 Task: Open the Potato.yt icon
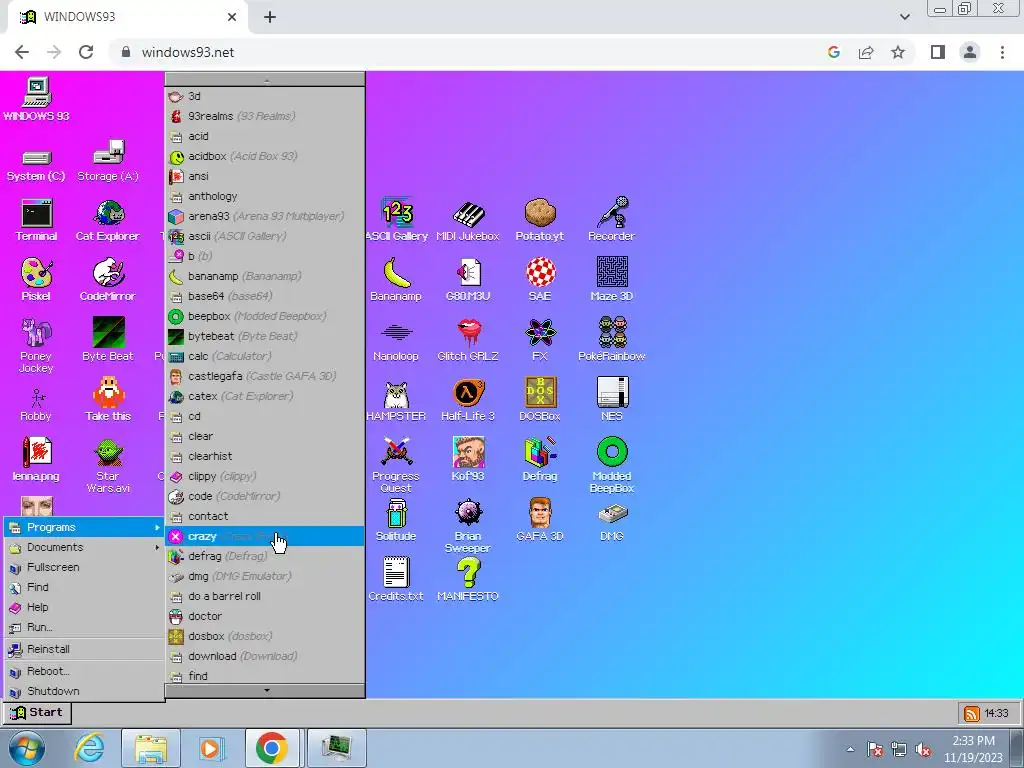coord(540,220)
